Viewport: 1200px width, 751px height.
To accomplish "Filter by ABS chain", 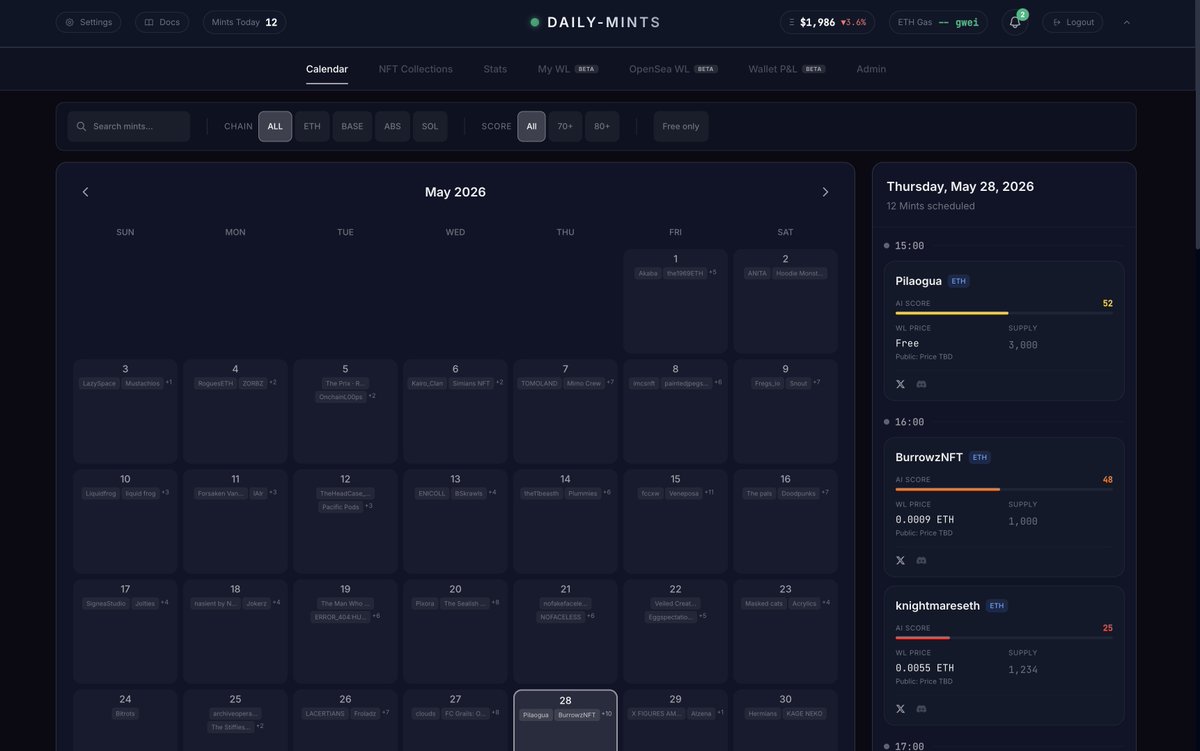I will click(392, 126).
